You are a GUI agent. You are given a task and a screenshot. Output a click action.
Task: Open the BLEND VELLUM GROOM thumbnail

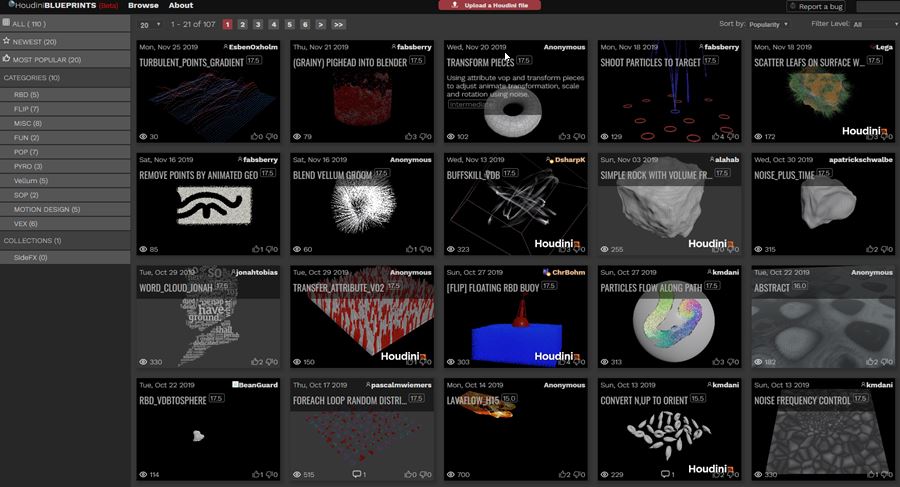point(362,206)
